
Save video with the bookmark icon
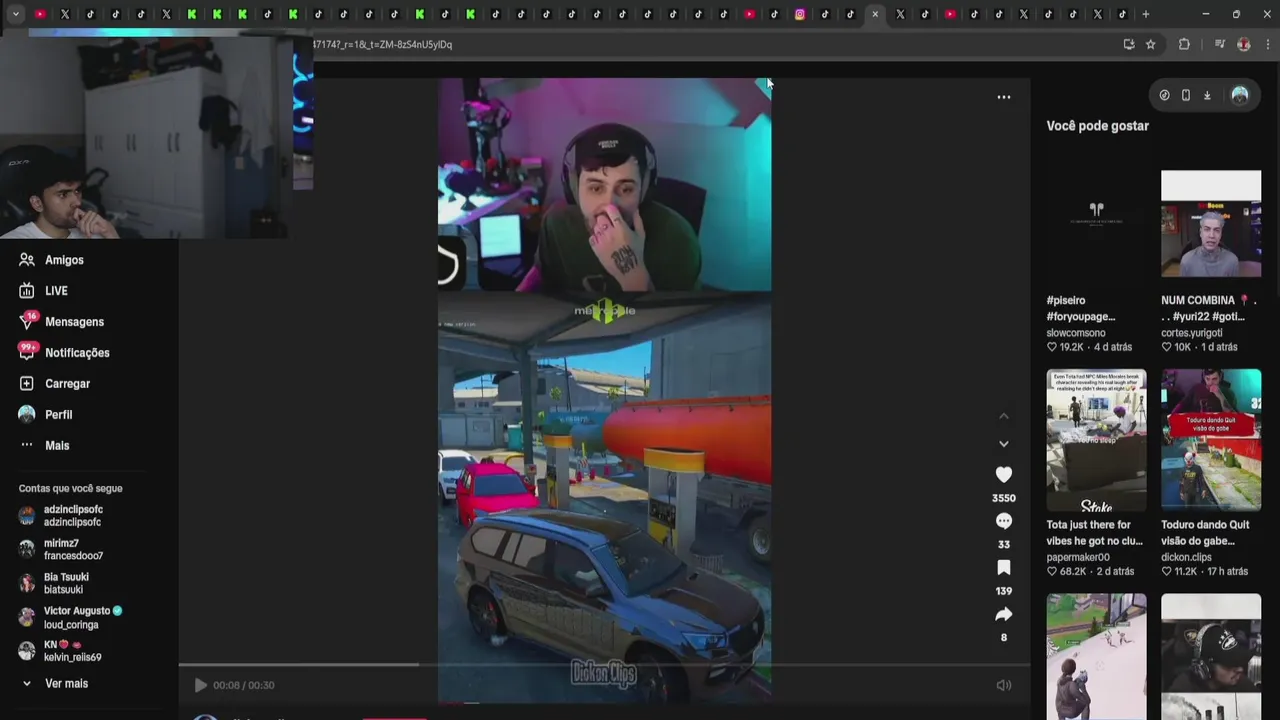click(1004, 568)
